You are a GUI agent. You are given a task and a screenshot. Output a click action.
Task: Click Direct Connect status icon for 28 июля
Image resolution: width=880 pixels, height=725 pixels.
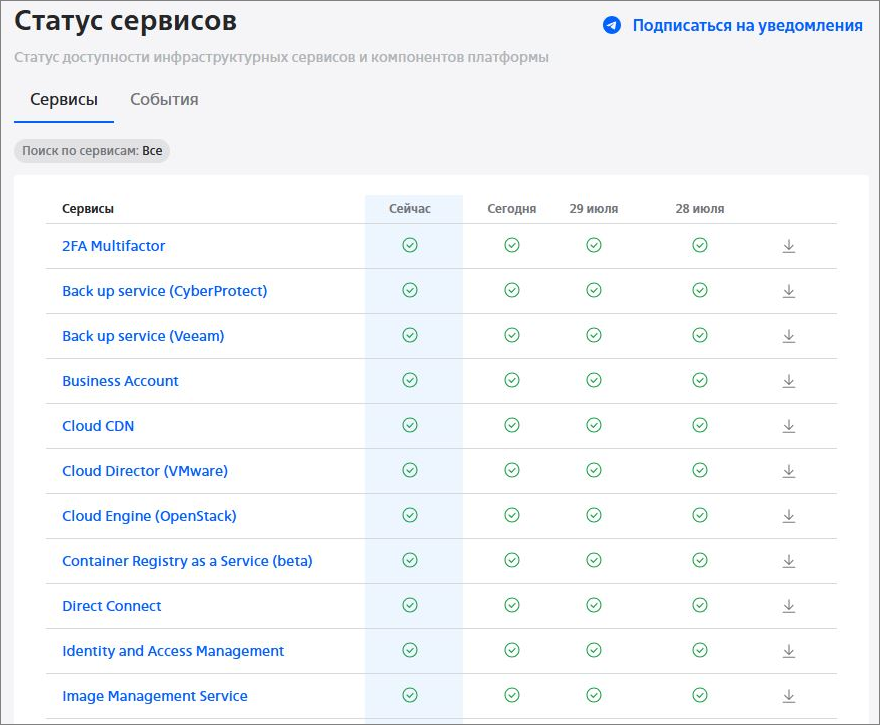coord(700,605)
